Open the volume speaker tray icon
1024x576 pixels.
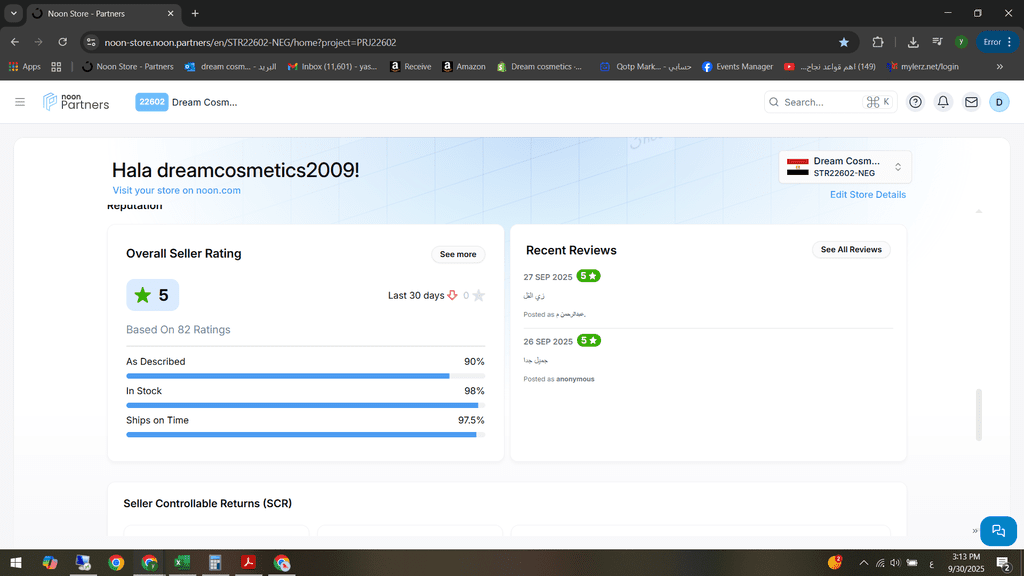click(x=895, y=563)
